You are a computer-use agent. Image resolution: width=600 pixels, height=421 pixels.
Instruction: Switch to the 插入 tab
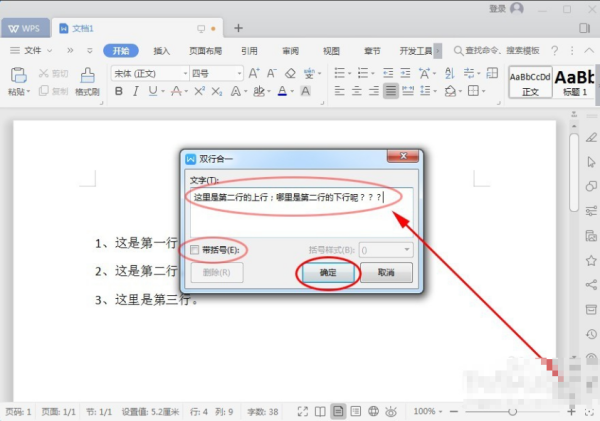[x=161, y=51]
